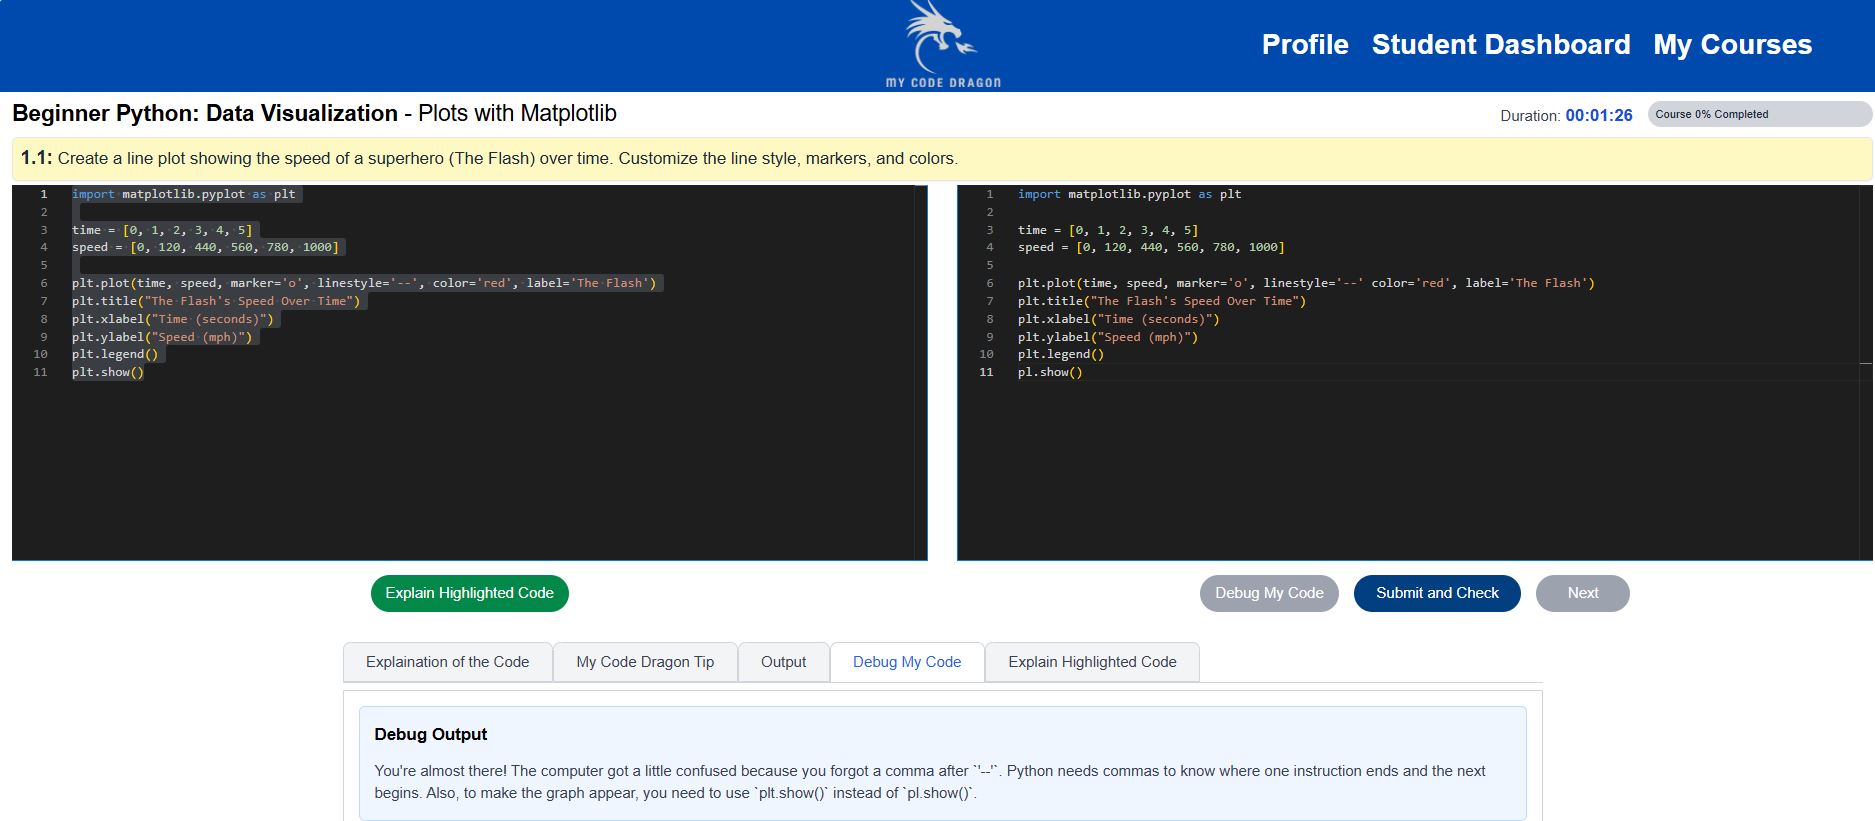Click the import line in left example editor
The image size is (1875, 821).
(x=183, y=194)
